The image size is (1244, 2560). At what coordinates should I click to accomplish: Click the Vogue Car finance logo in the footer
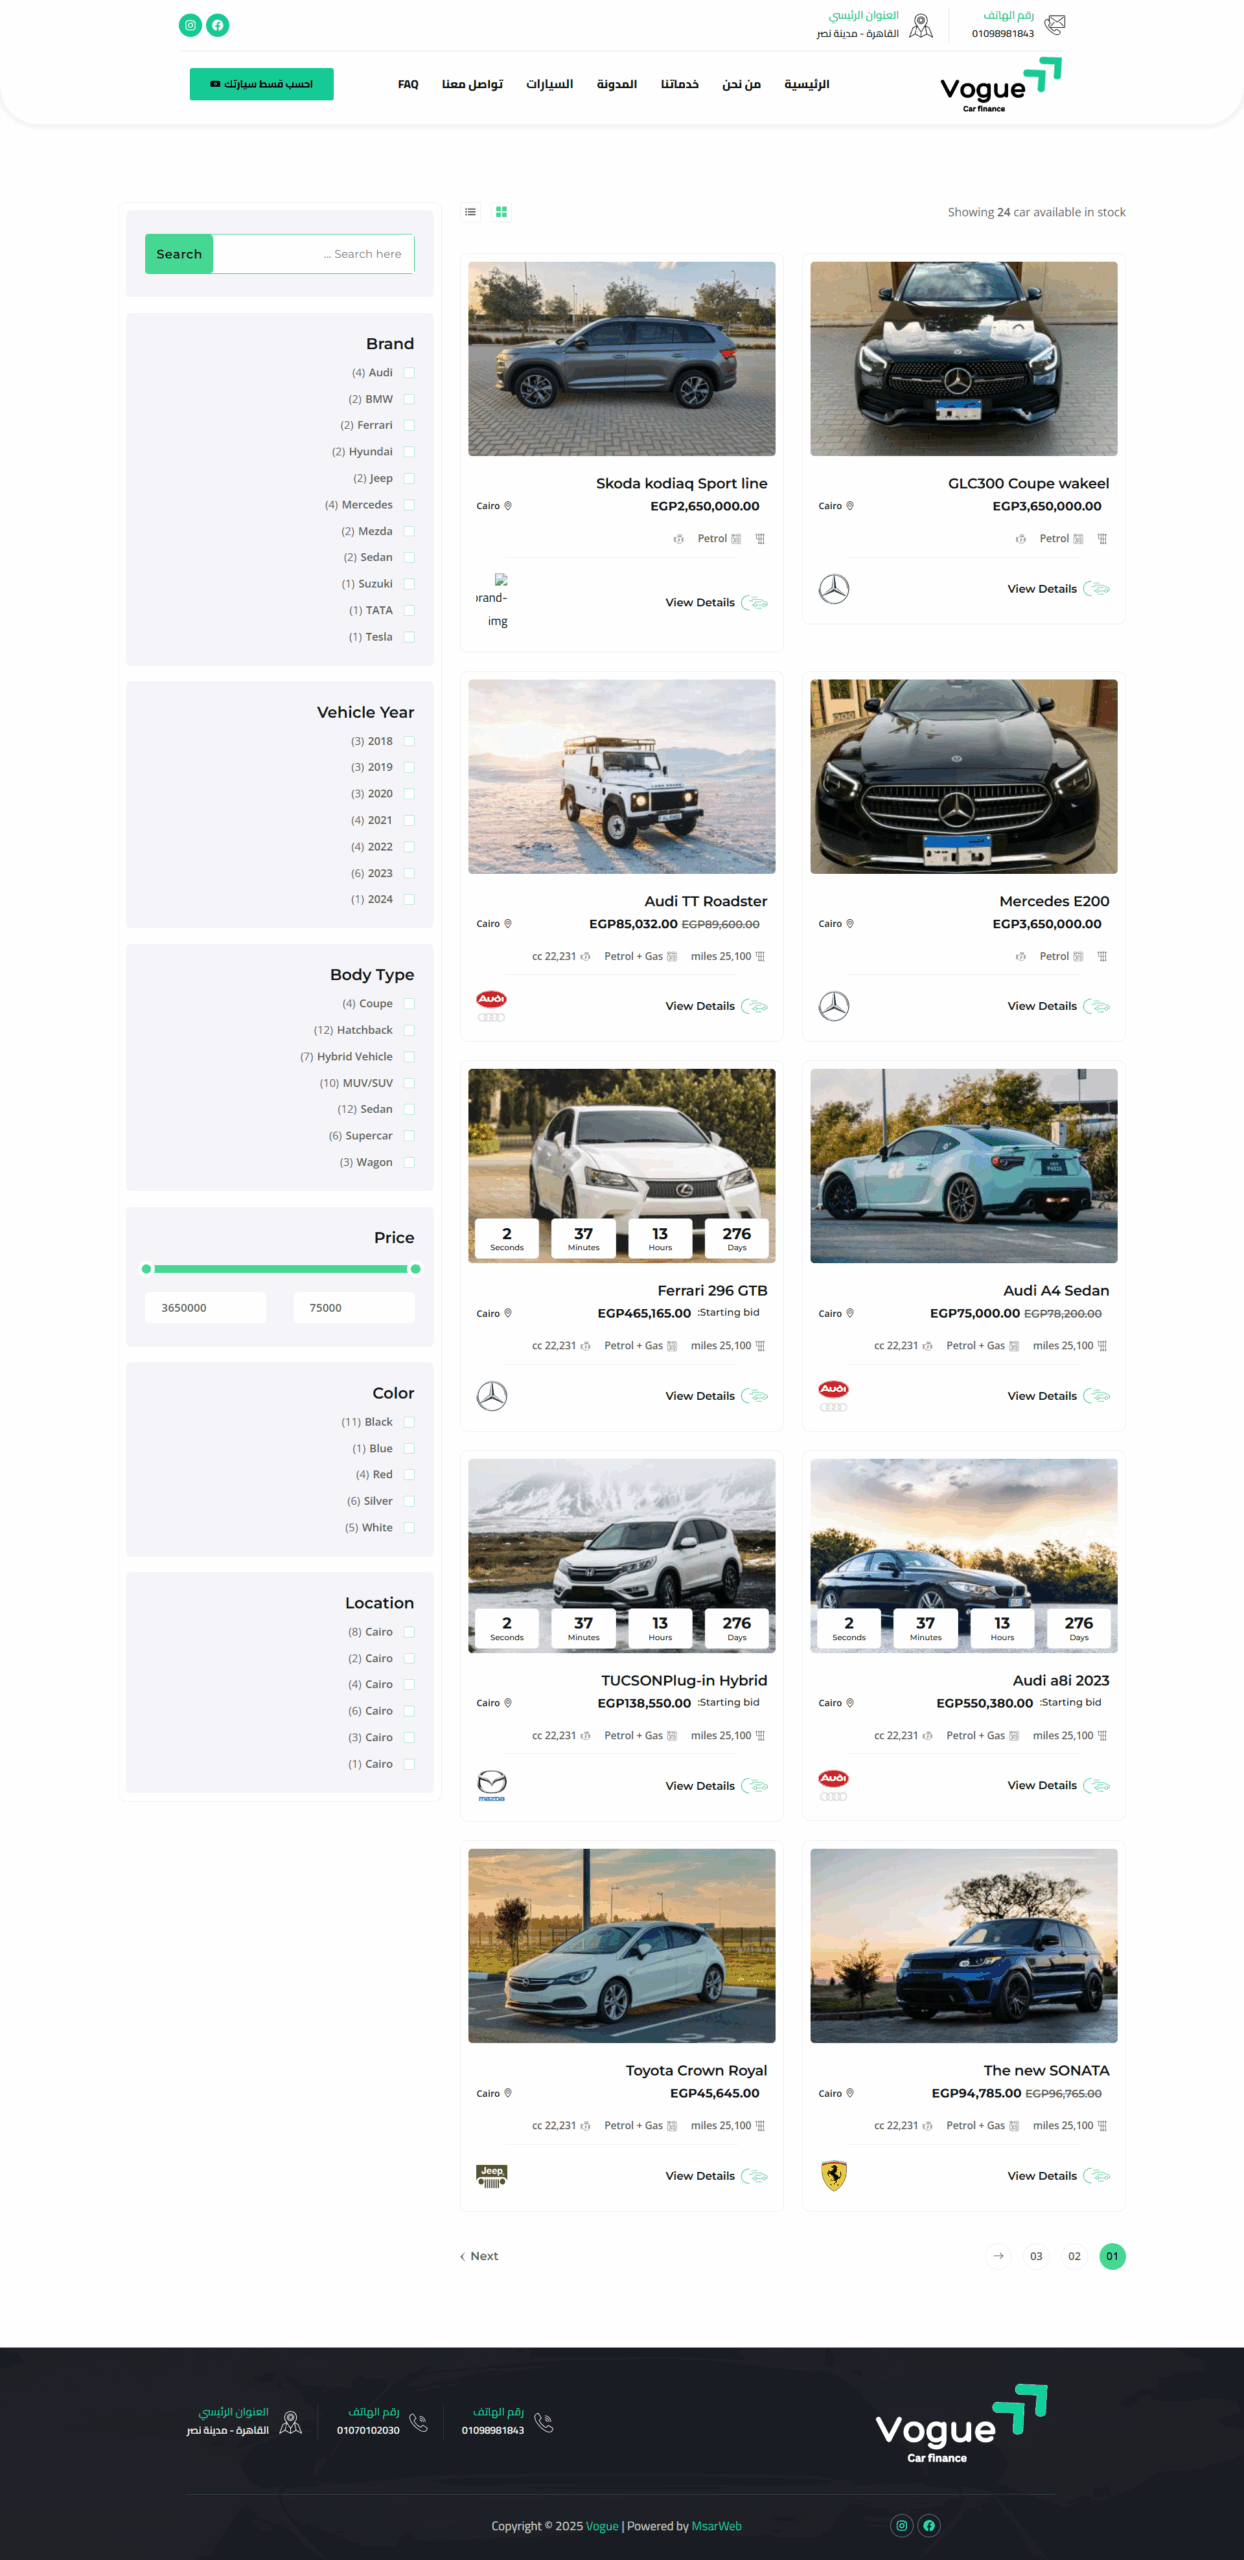(x=961, y=2424)
